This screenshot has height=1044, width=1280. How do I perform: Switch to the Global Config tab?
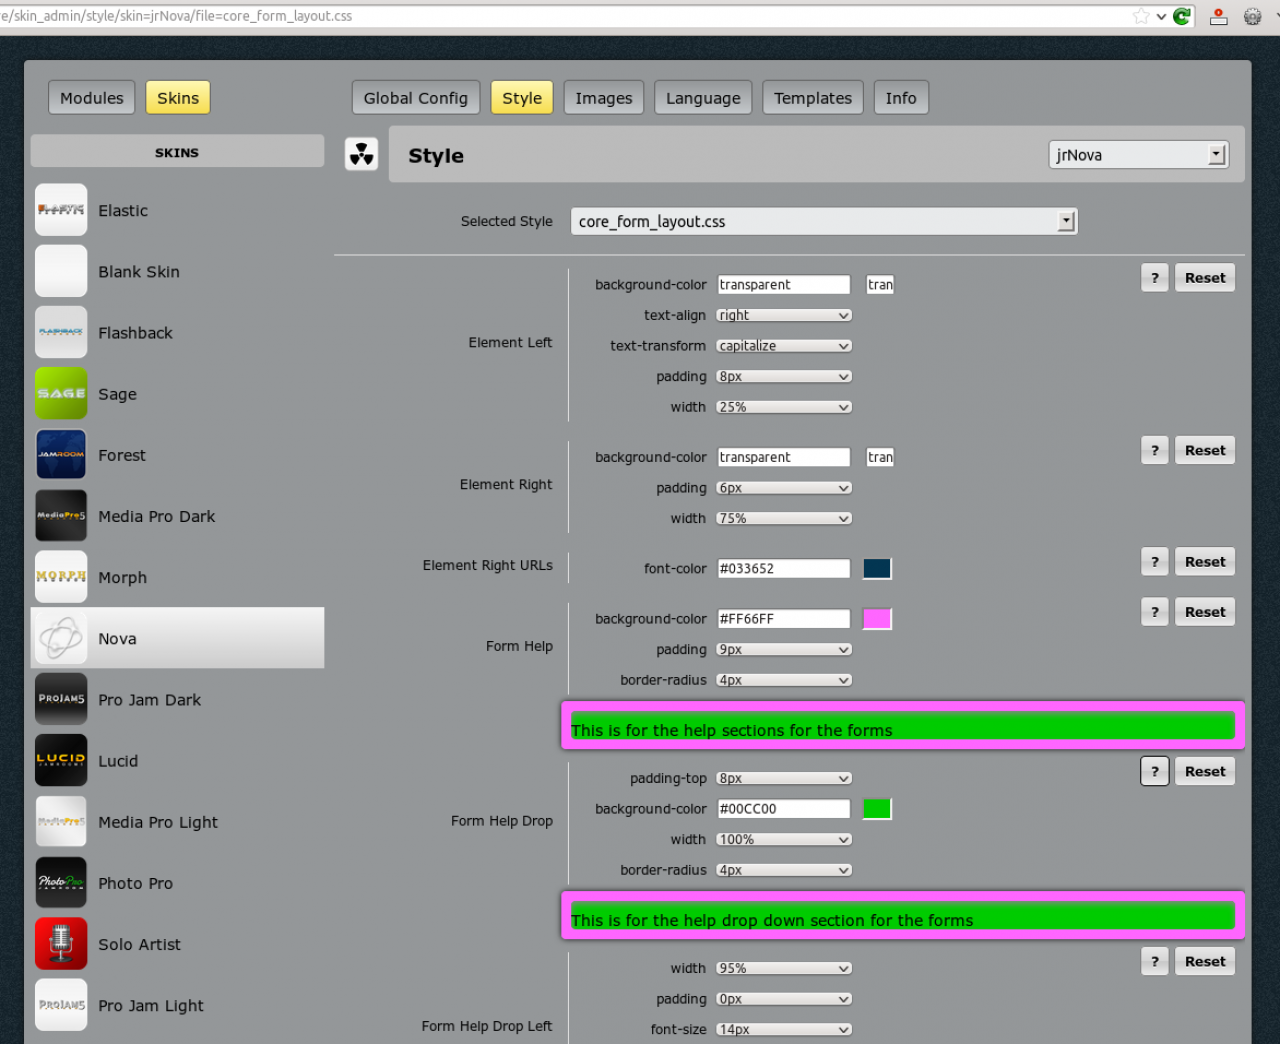pyautogui.click(x=415, y=98)
